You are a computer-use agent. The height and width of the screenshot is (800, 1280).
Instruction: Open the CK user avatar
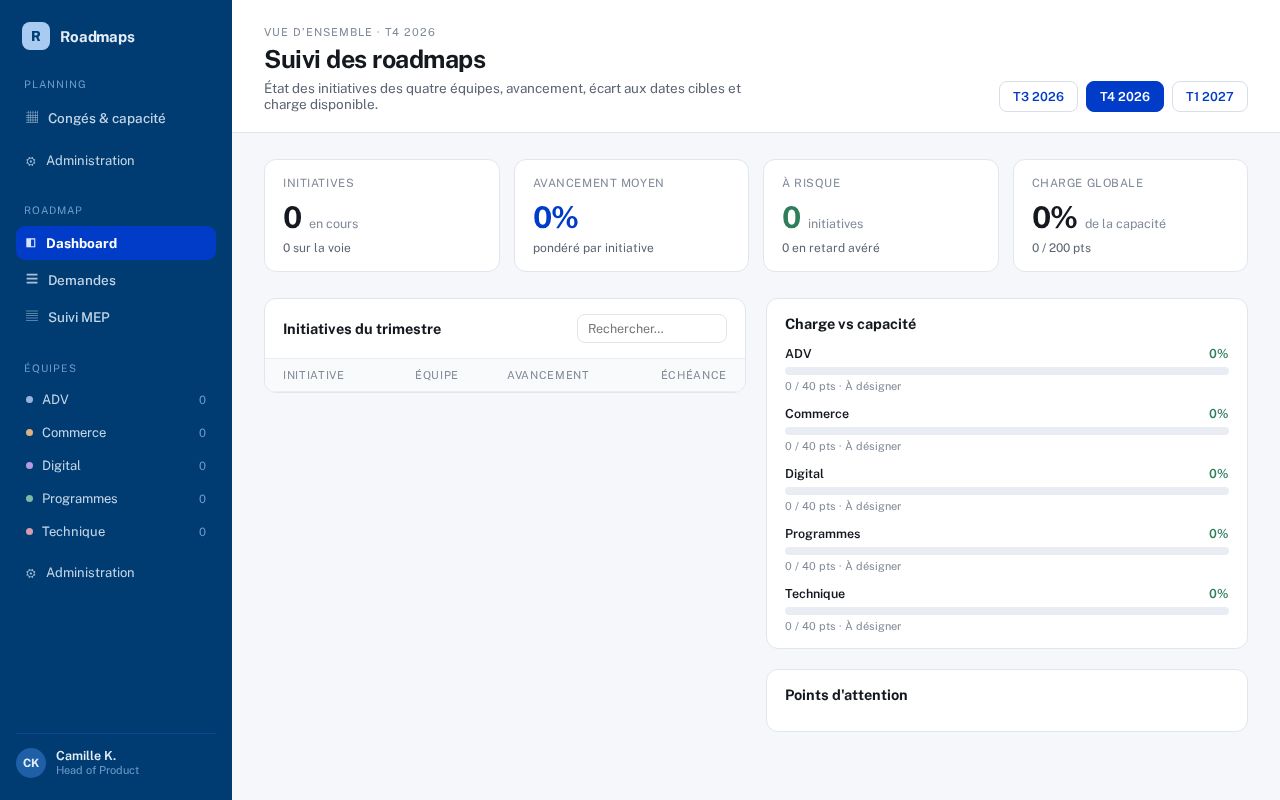click(x=31, y=763)
